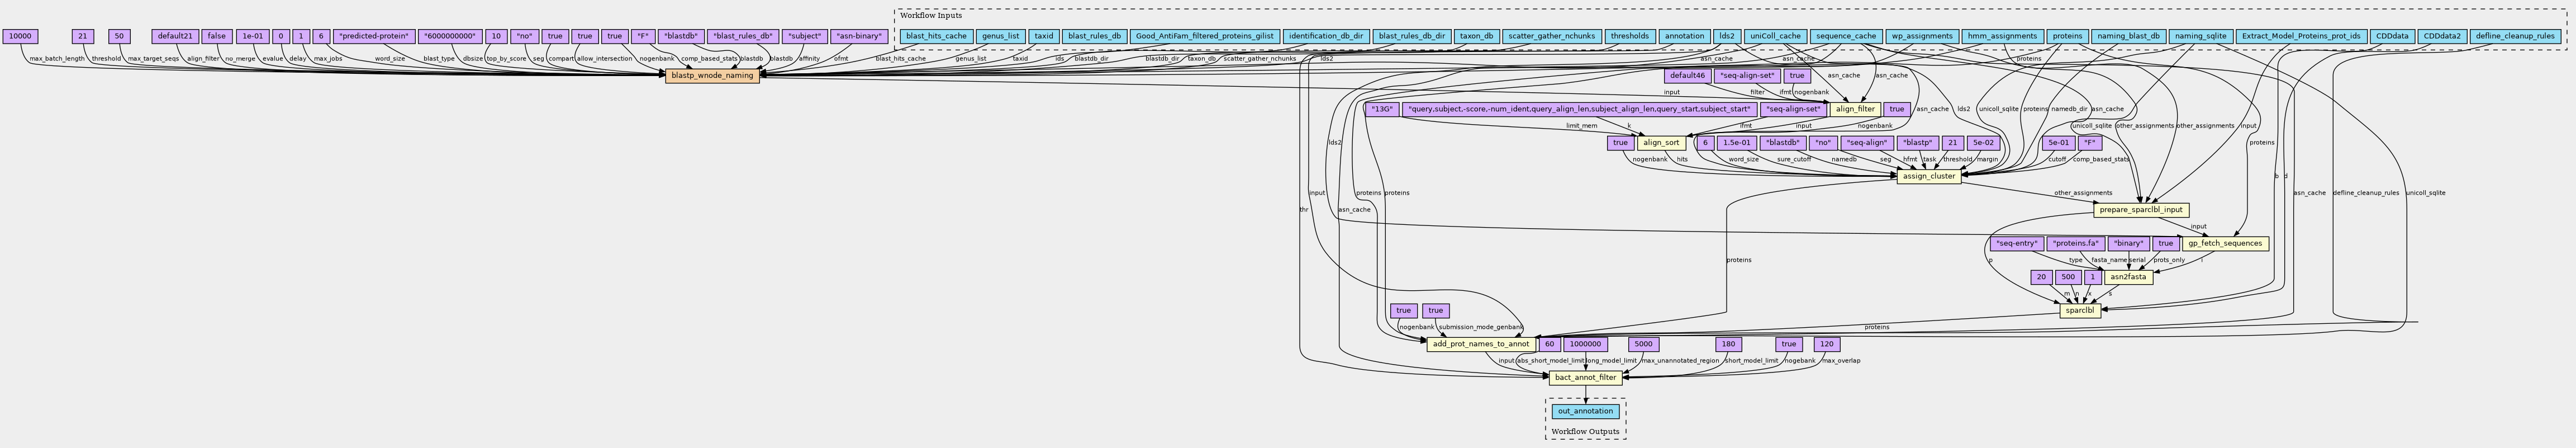The height and width of the screenshot is (448, 2576).
Task: Click the gp_fetch_sequences step node
Action: tap(2224, 244)
